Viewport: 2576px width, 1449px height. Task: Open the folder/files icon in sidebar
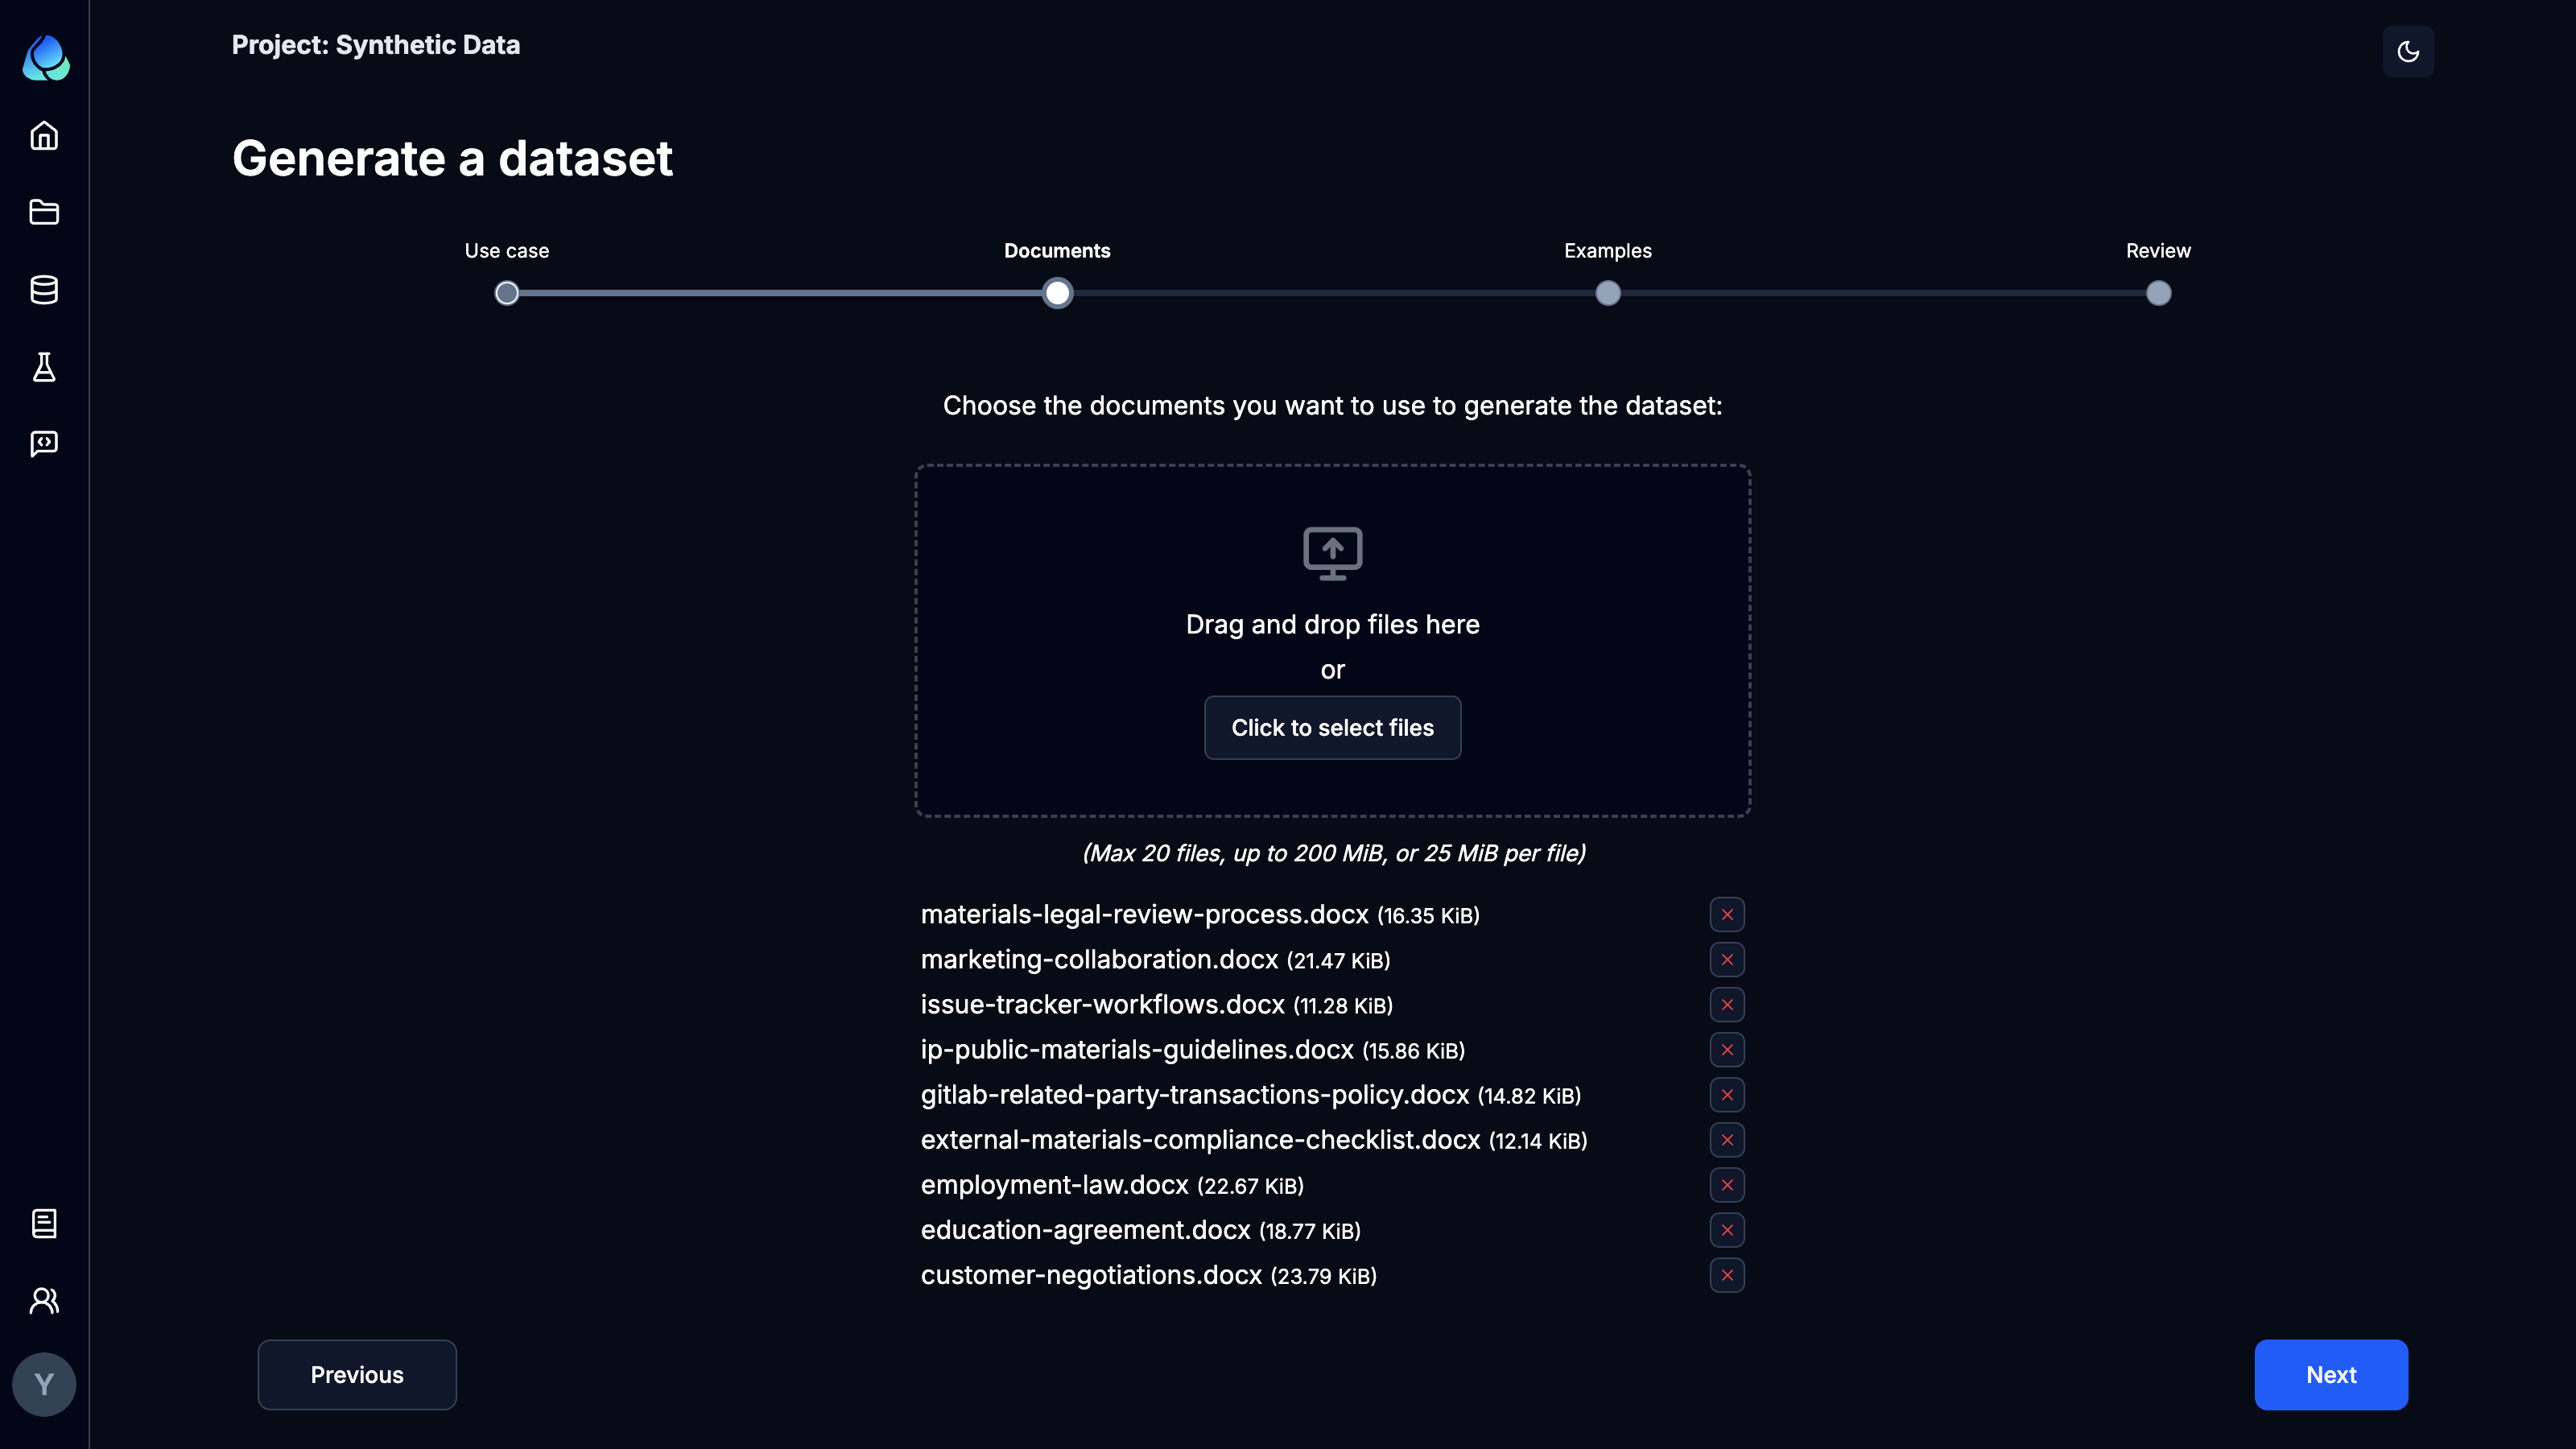tap(44, 213)
